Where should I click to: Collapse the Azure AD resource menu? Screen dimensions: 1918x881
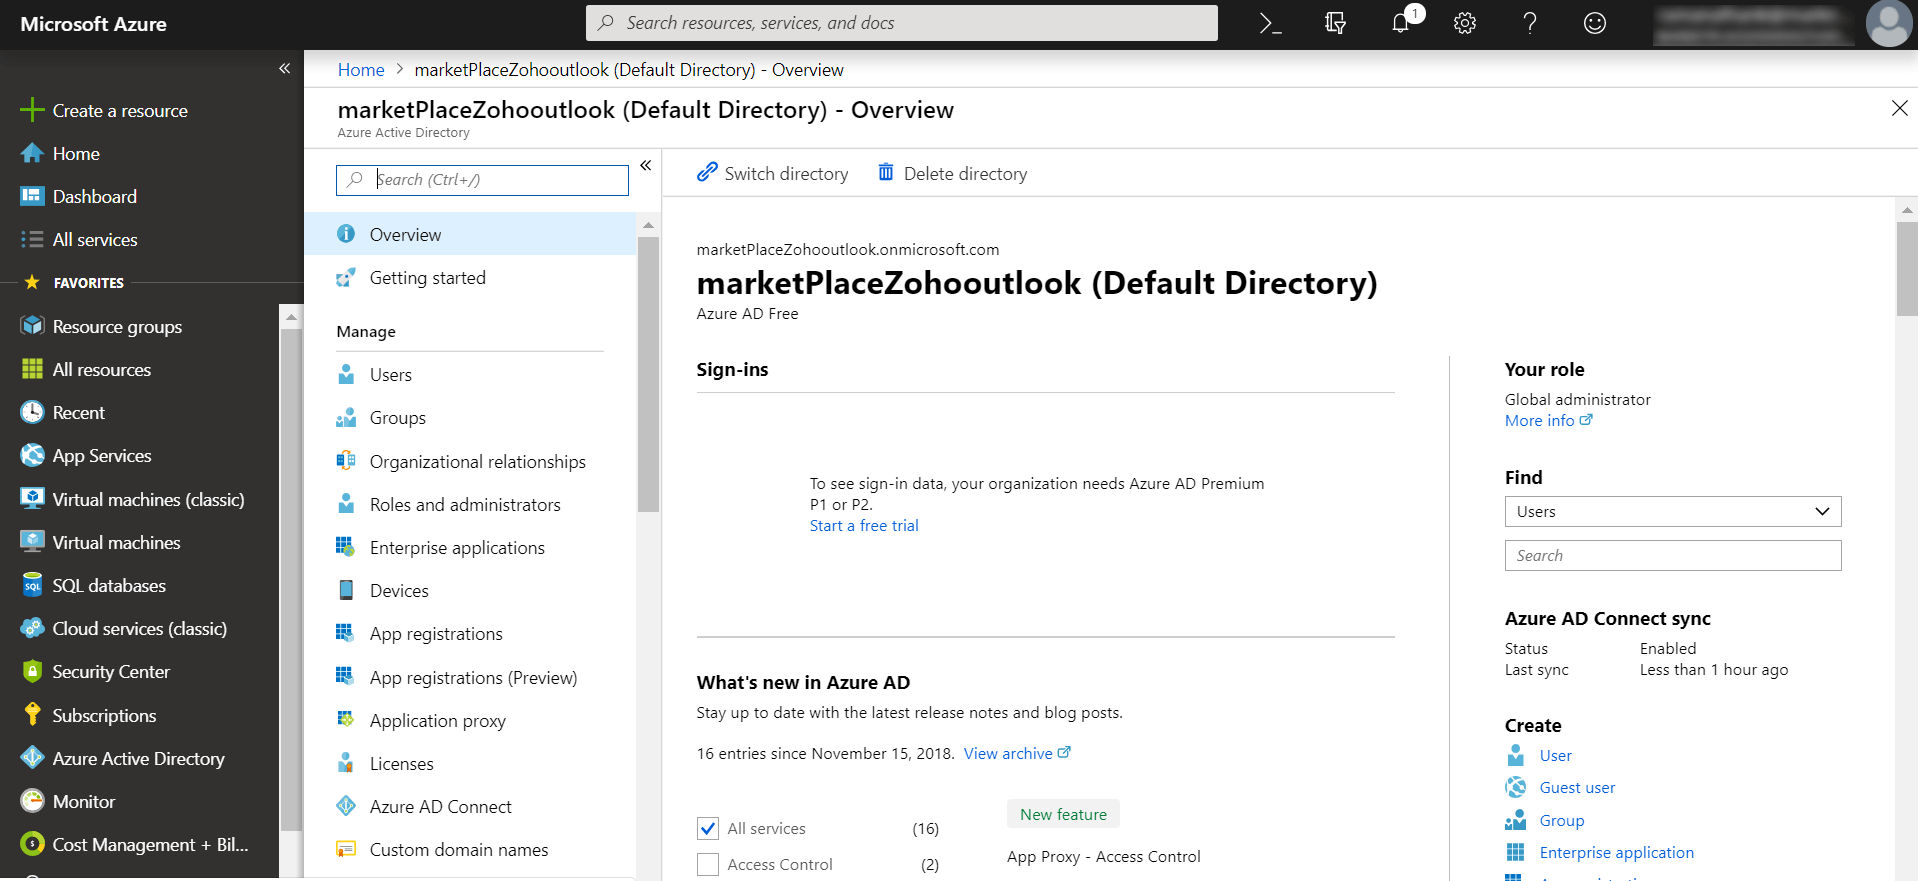[x=646, y=165]
